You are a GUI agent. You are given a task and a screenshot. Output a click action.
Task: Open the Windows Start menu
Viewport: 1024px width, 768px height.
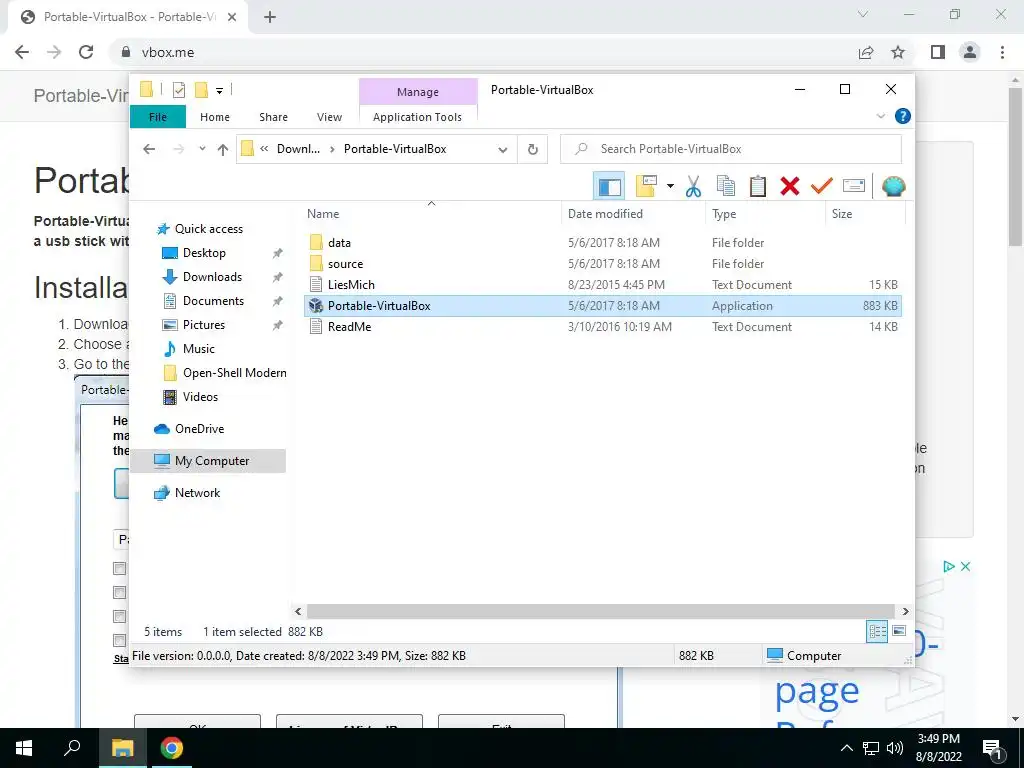click(x=24, y=748)
